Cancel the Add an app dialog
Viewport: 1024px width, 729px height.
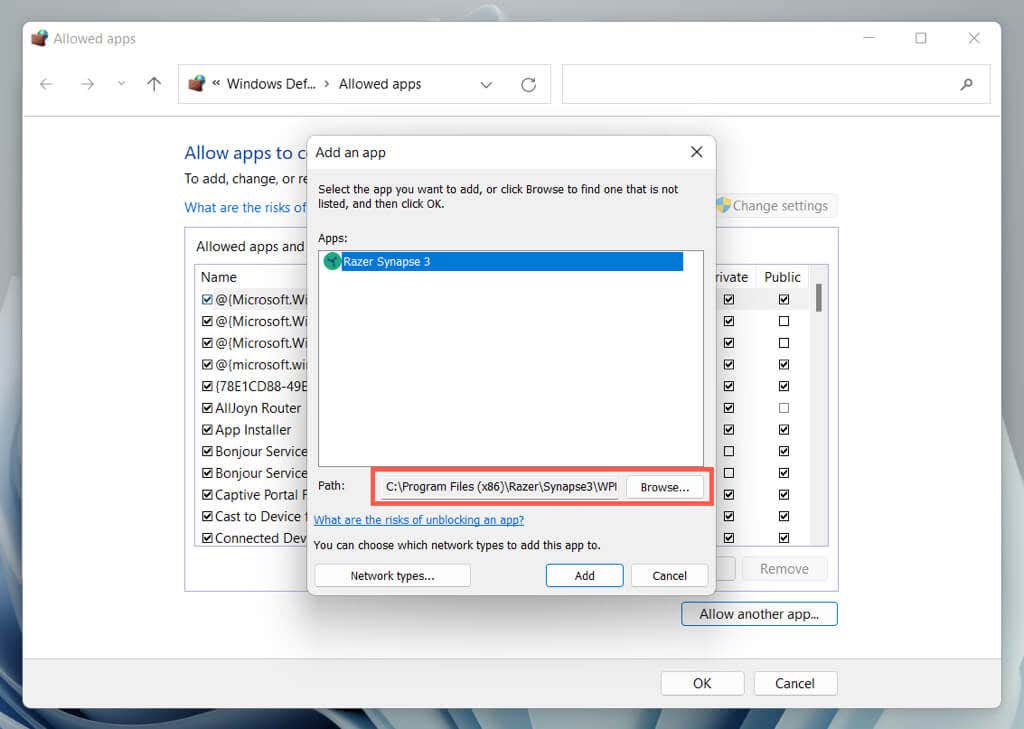(669, 575)
